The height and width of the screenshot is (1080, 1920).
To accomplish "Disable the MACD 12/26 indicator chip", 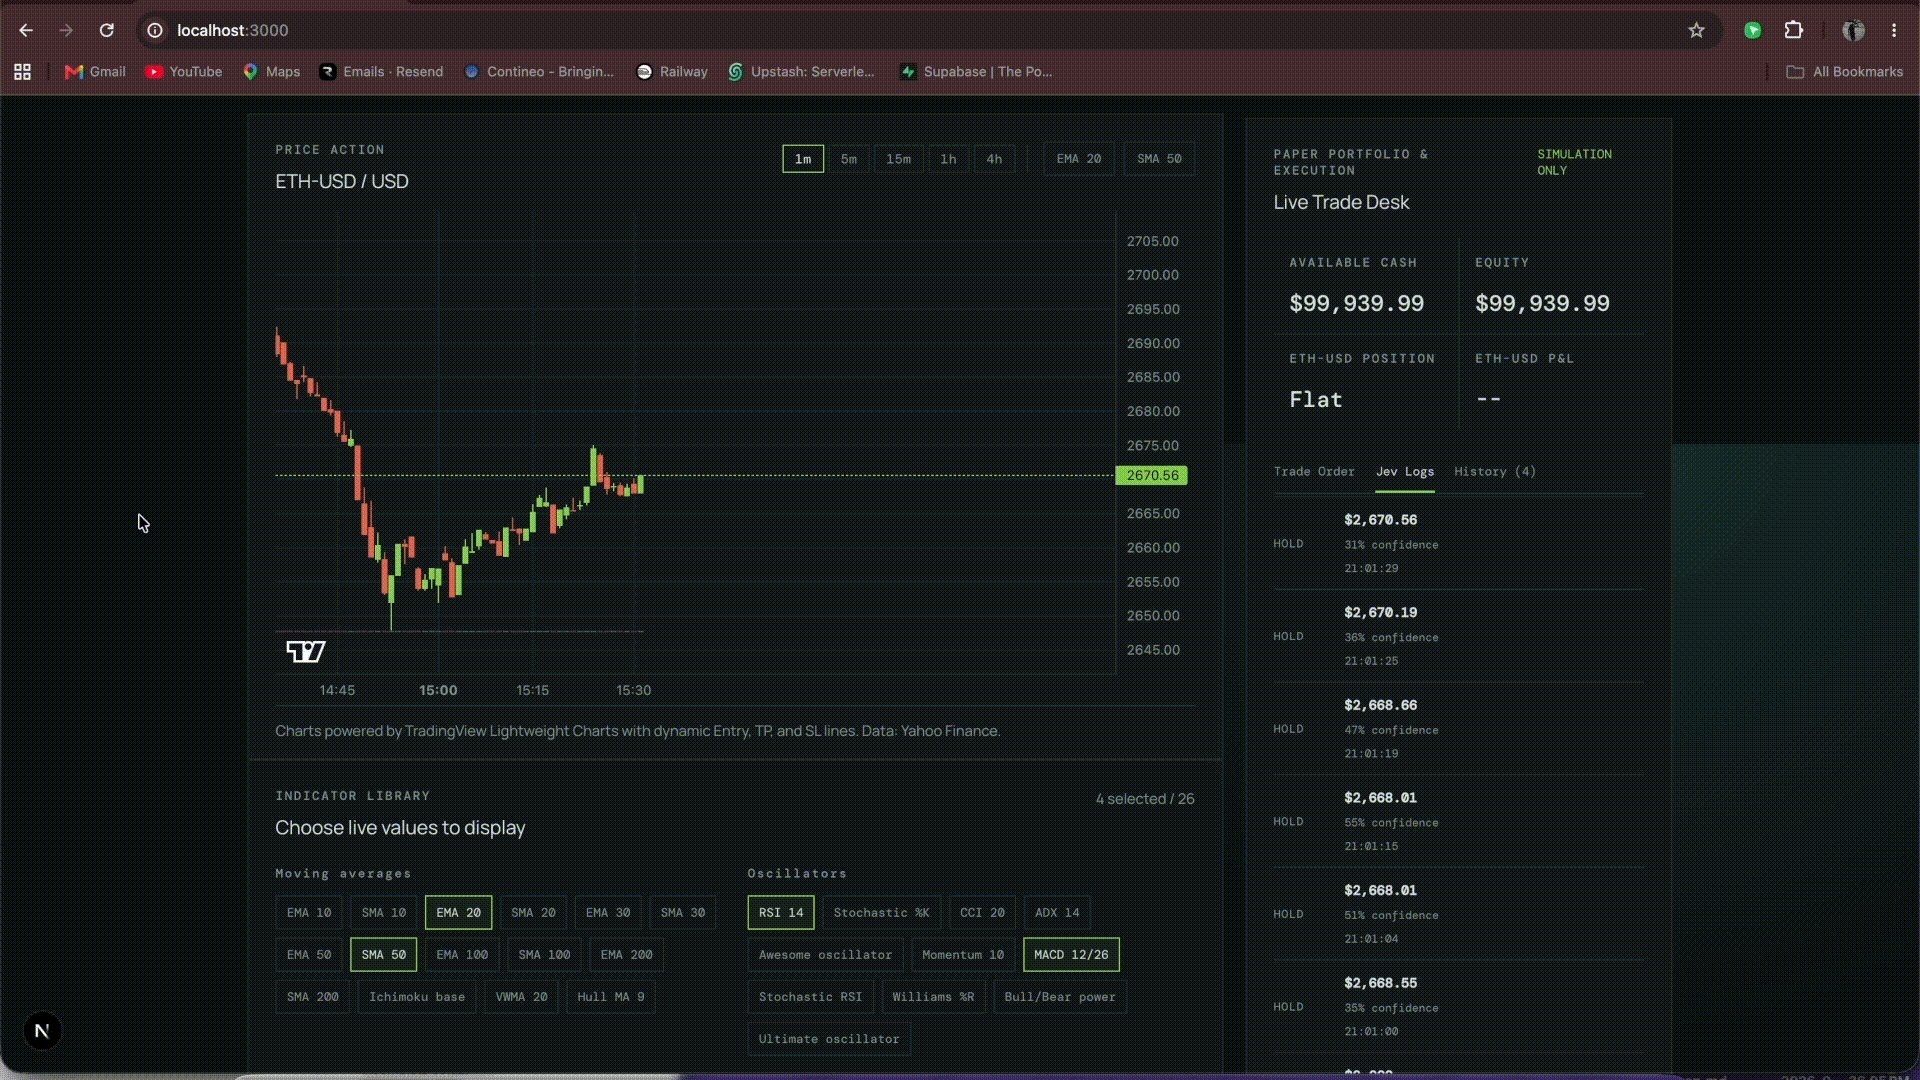I will coord(1071,955).
